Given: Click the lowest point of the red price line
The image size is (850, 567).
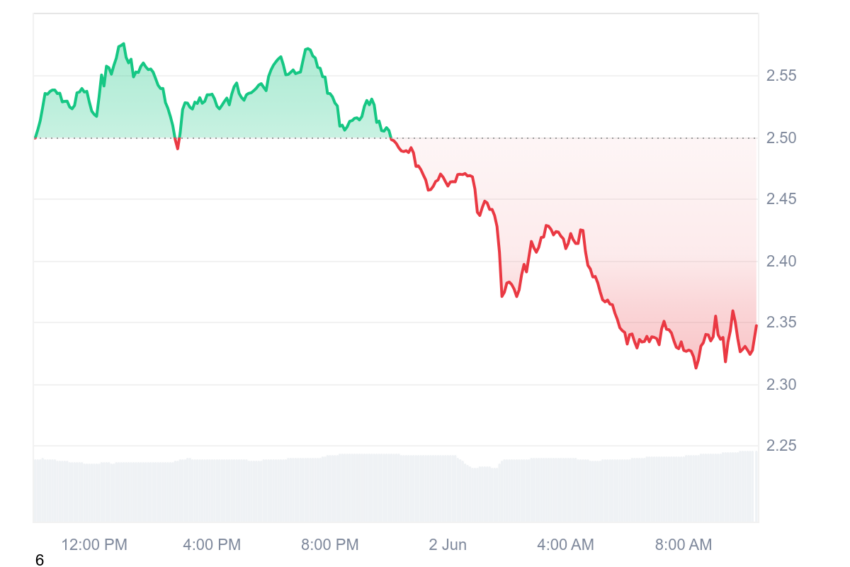Looking at the screenshot, I should click(x=696, y=368).
